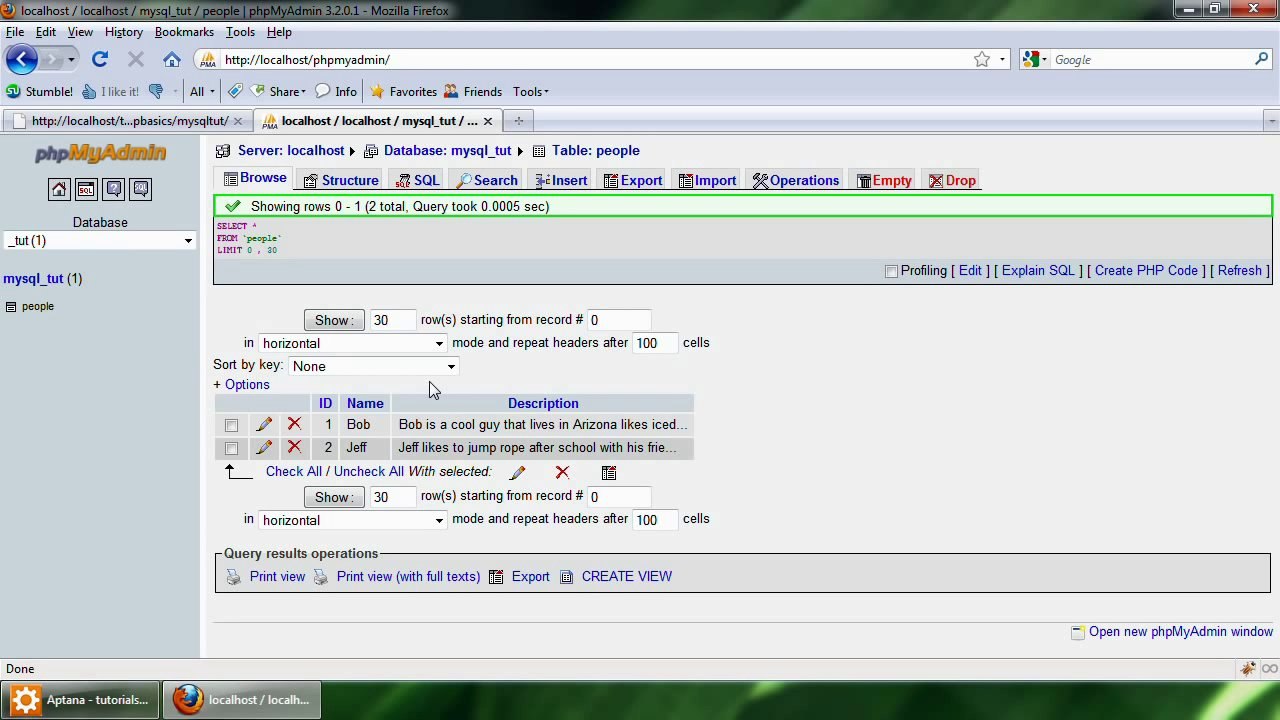Open StumbleUpon All topics dropdown

[x=202, y=92]
